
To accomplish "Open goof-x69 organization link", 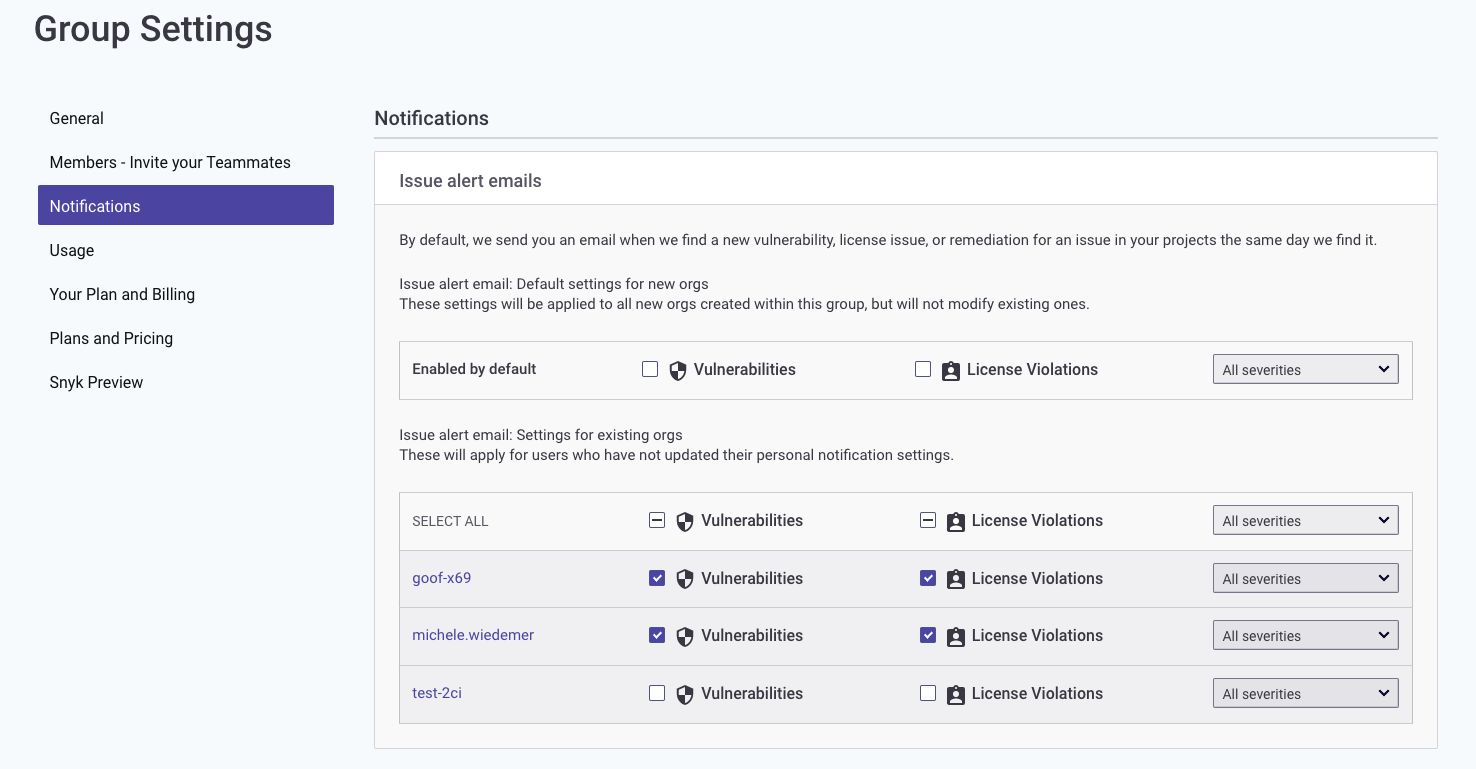I will [441, 578].
